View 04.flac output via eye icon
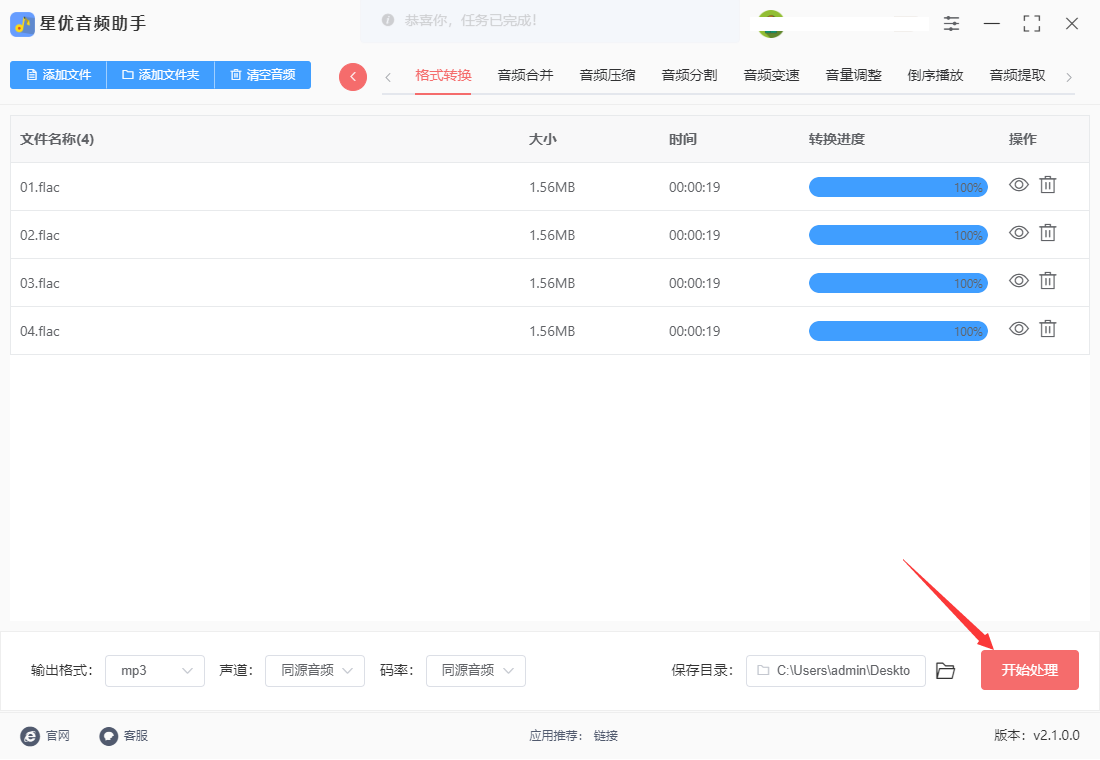This screenshot has height=760, width=1100. click(x=1018, y=329)
